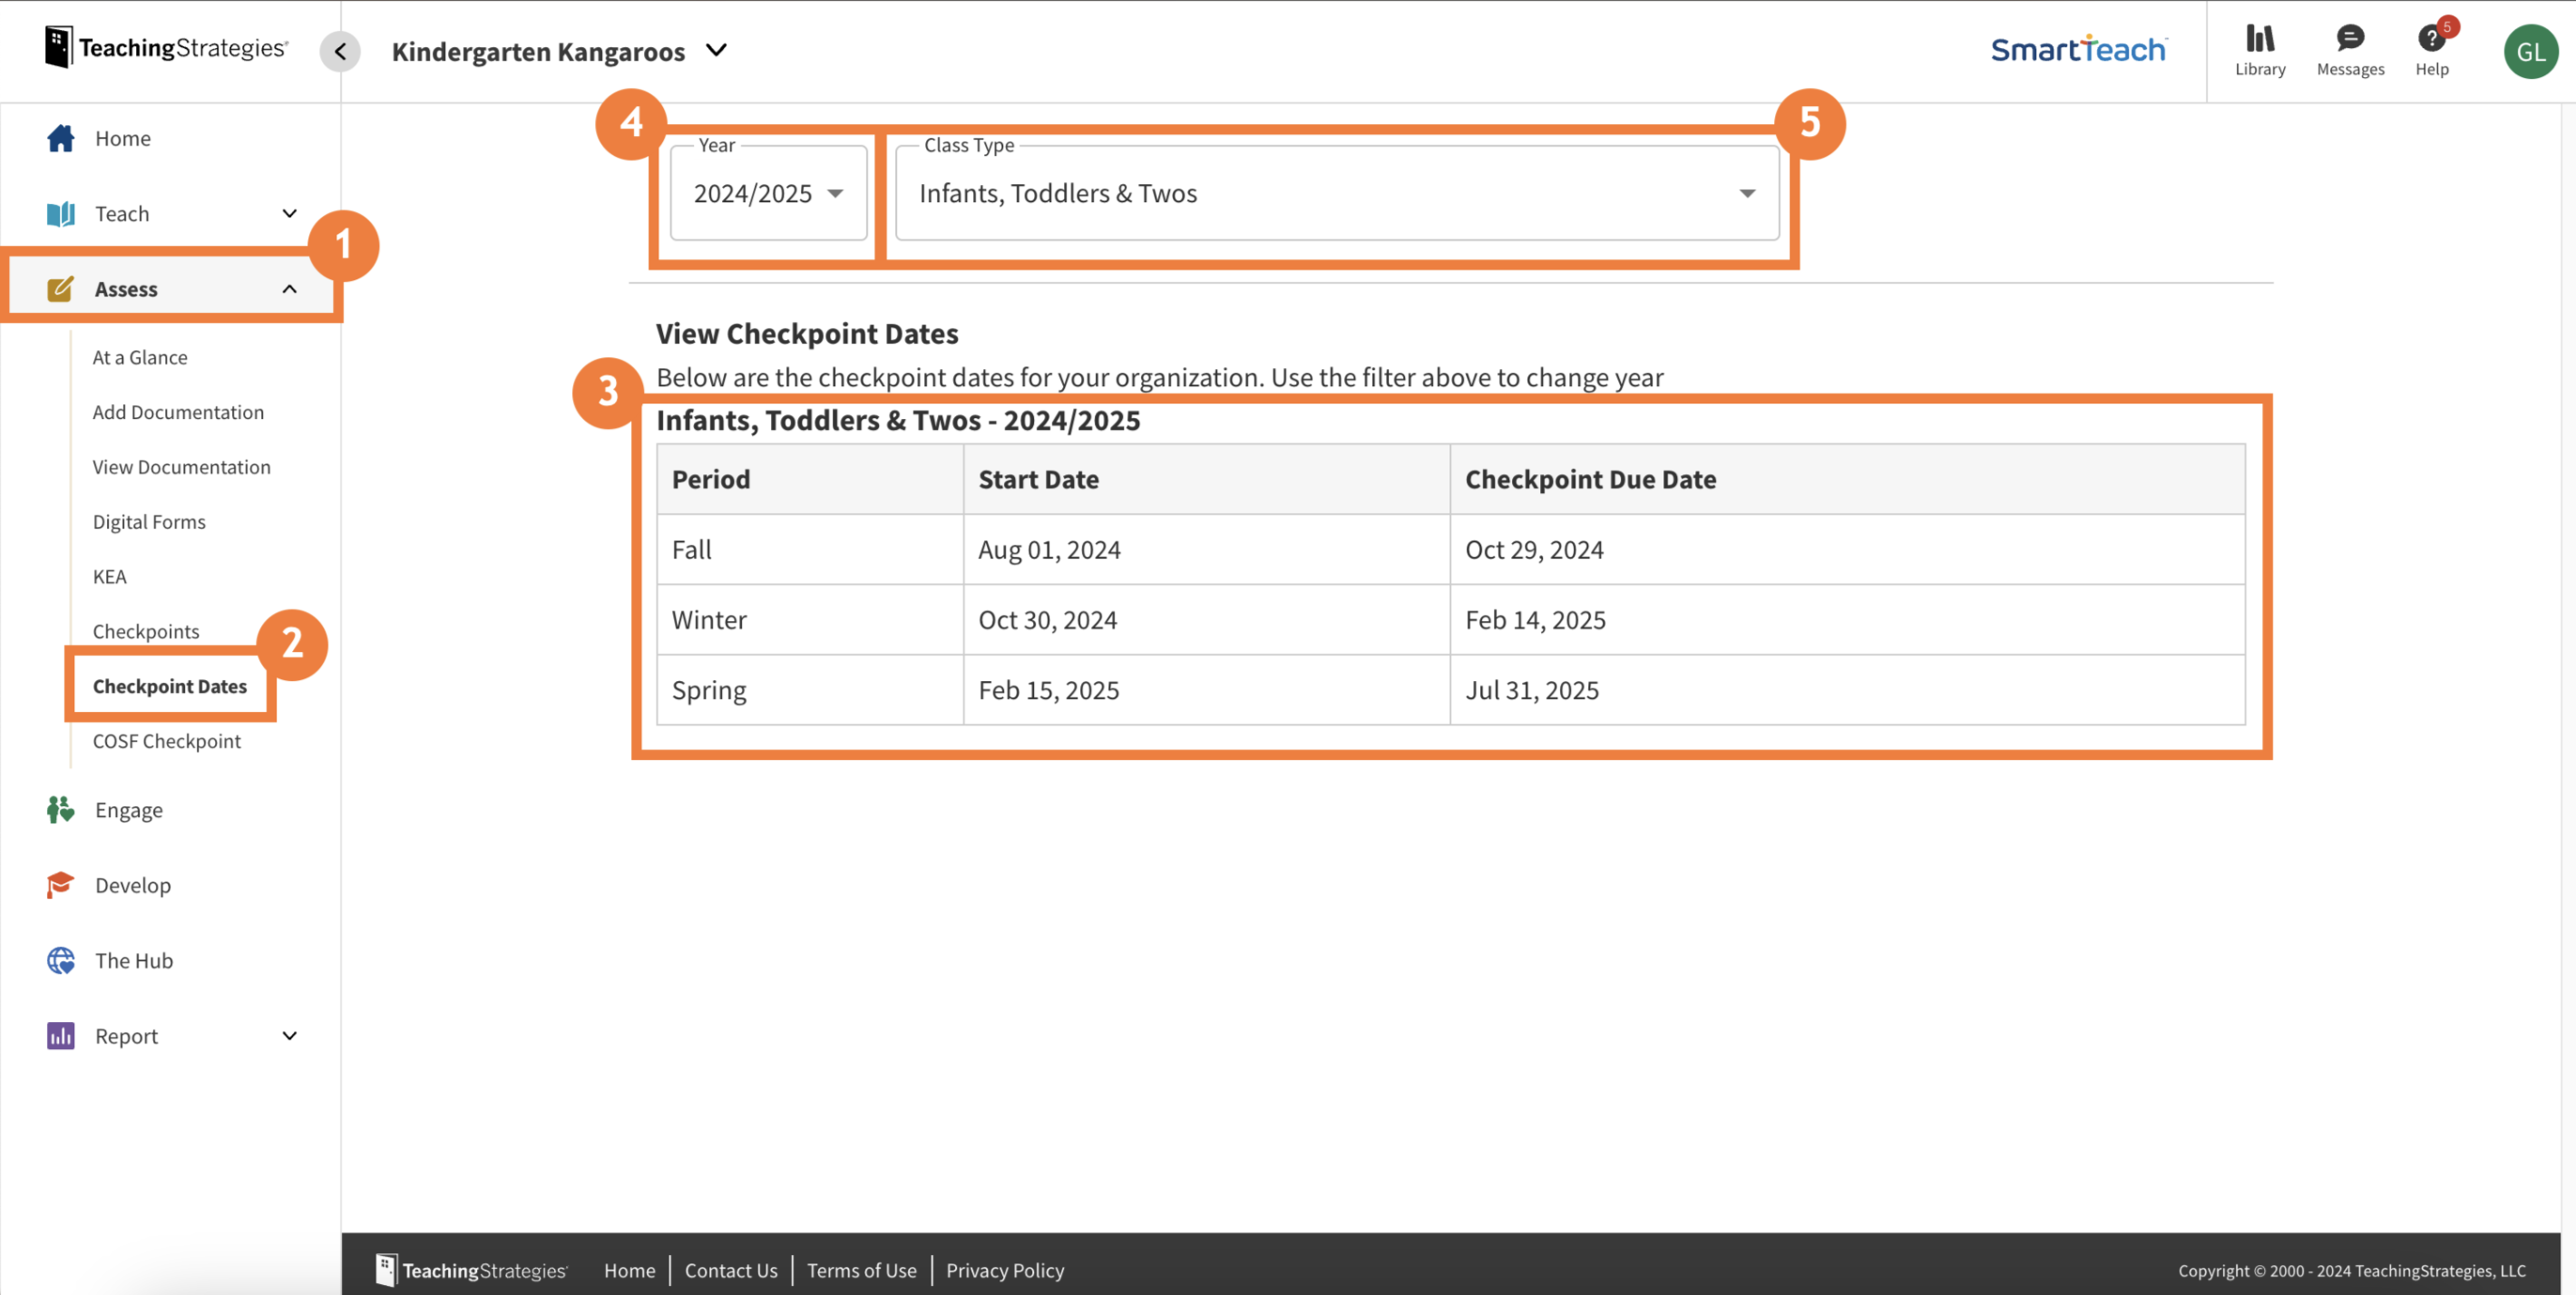Click the TeachingStrategies logo
This screenshot has width=2576, height=1295.
pos(165,45)
